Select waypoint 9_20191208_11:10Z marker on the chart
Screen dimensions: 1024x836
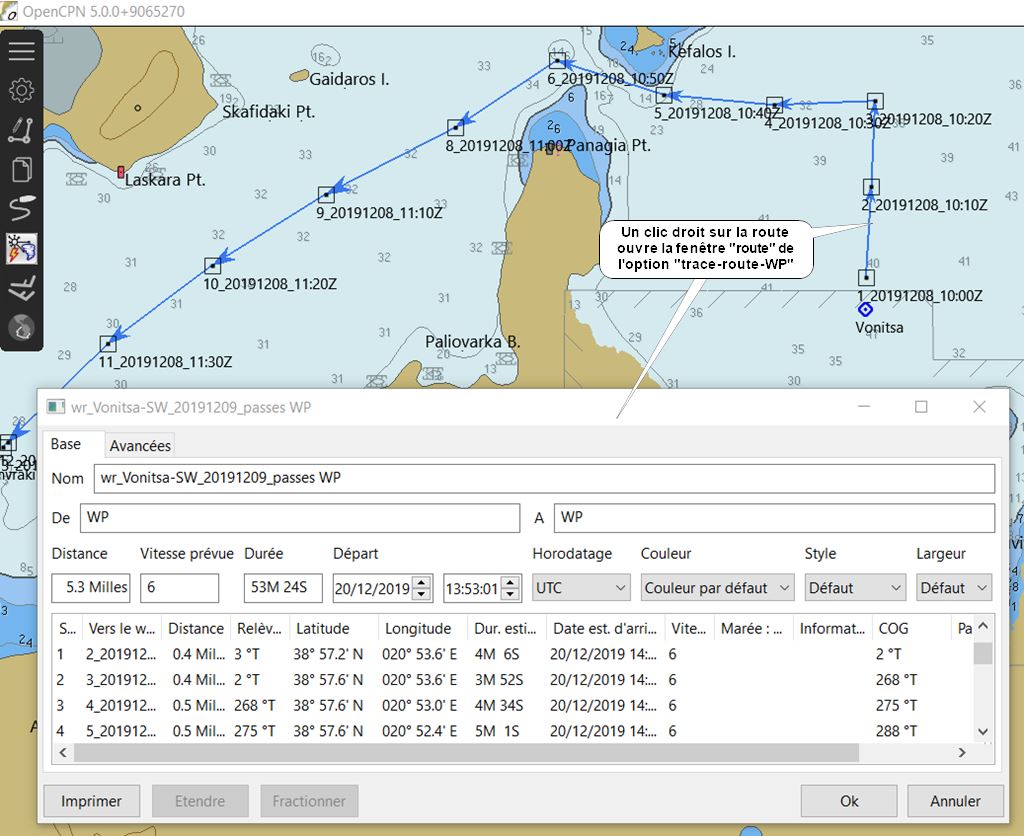[326, 194]
